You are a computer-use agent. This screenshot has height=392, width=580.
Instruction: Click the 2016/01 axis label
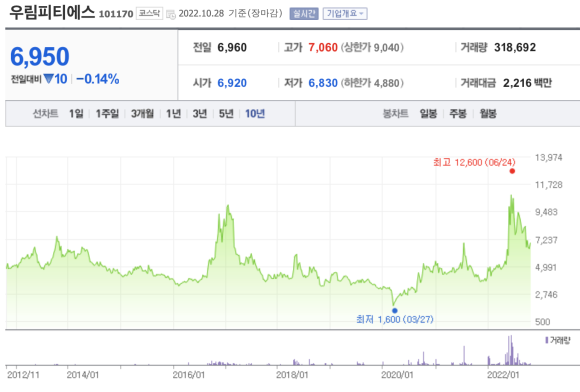click(189, 375)
